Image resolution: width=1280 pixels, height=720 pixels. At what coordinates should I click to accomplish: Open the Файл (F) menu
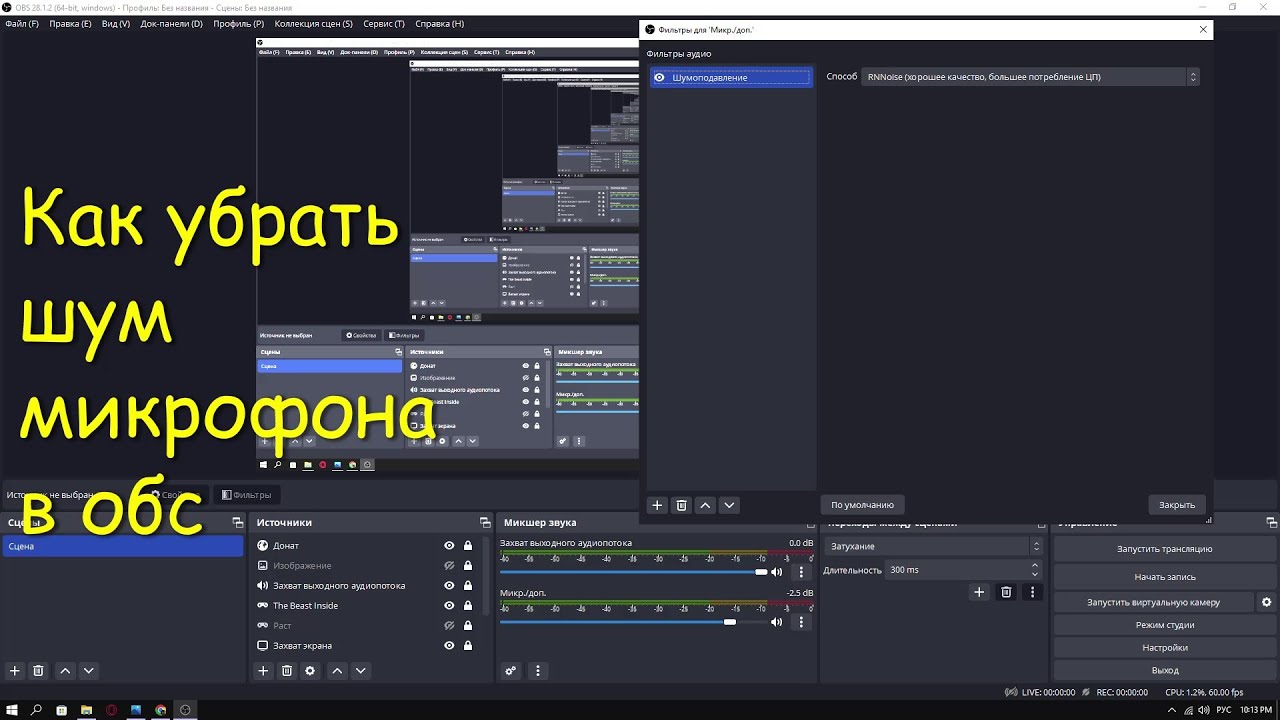[22, 23]
